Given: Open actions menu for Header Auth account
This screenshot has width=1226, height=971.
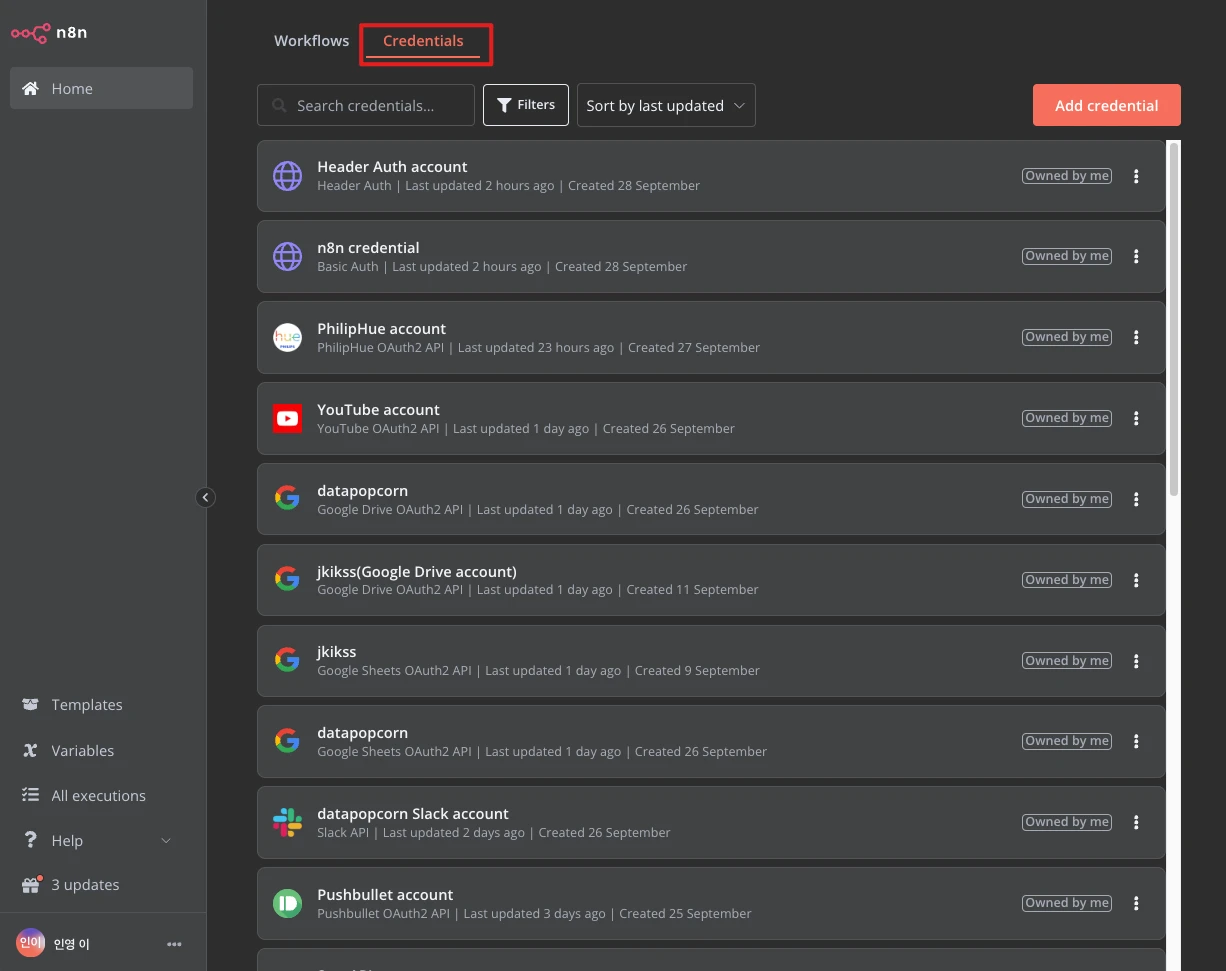Looking at the screenshot, I should point(1136,176).
